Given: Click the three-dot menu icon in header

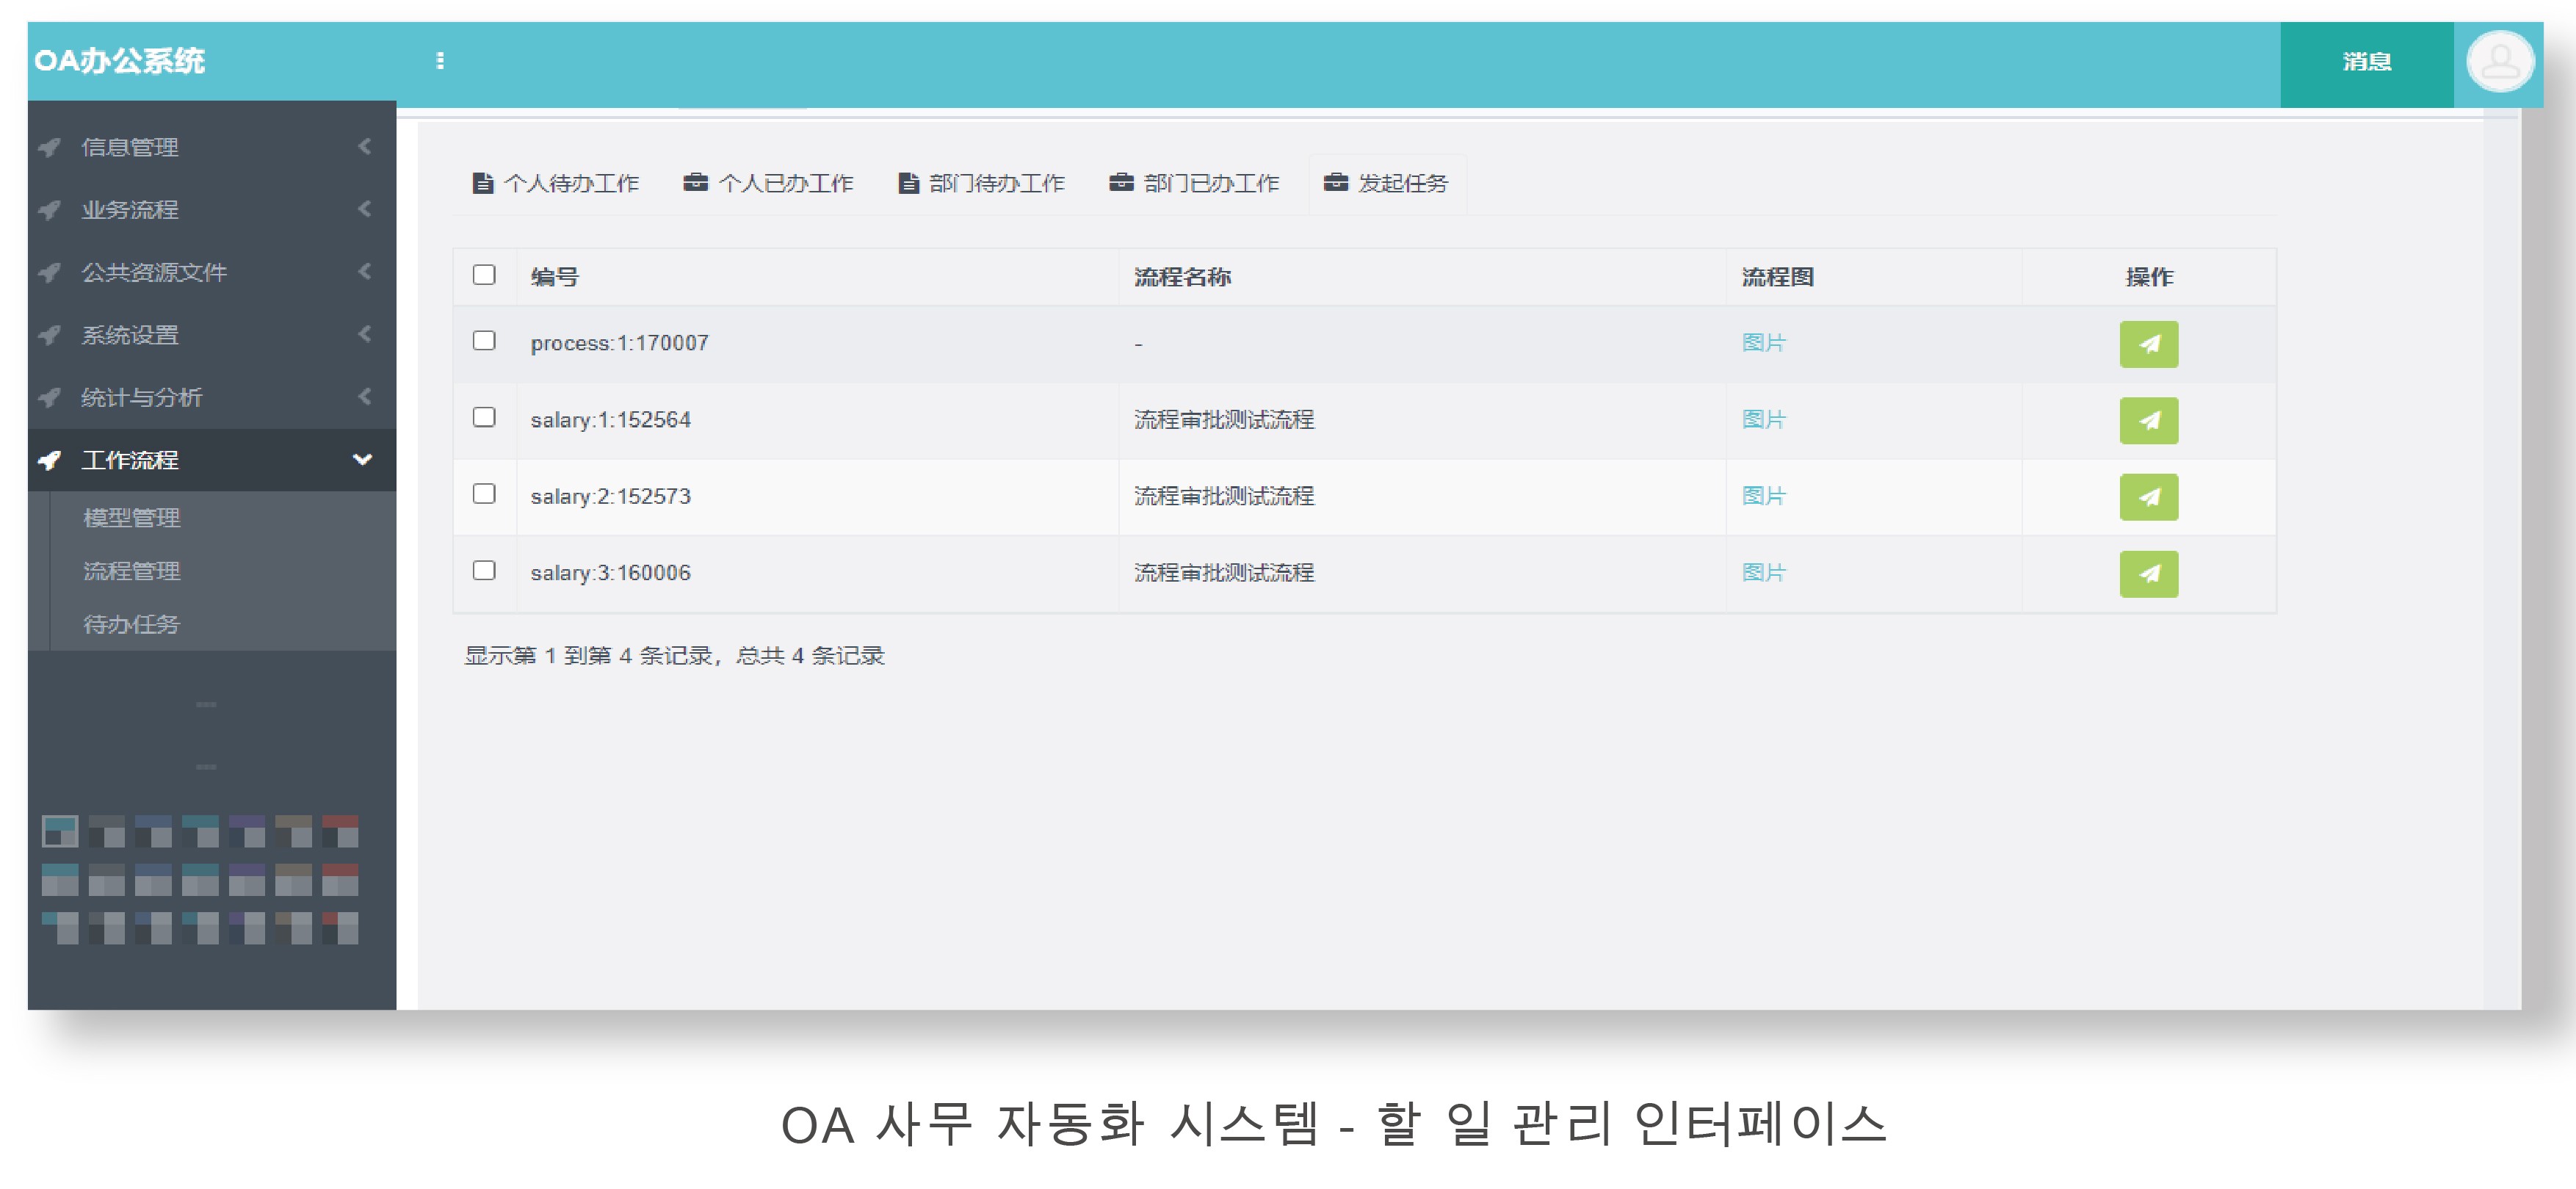Looking at the screenshot, I should pos(440,61).
